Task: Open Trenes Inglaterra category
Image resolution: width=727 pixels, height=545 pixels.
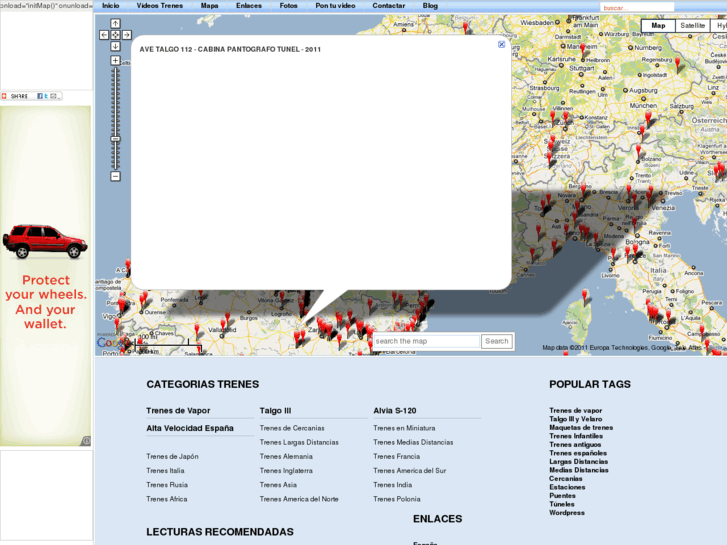Action: click(286, 471)
